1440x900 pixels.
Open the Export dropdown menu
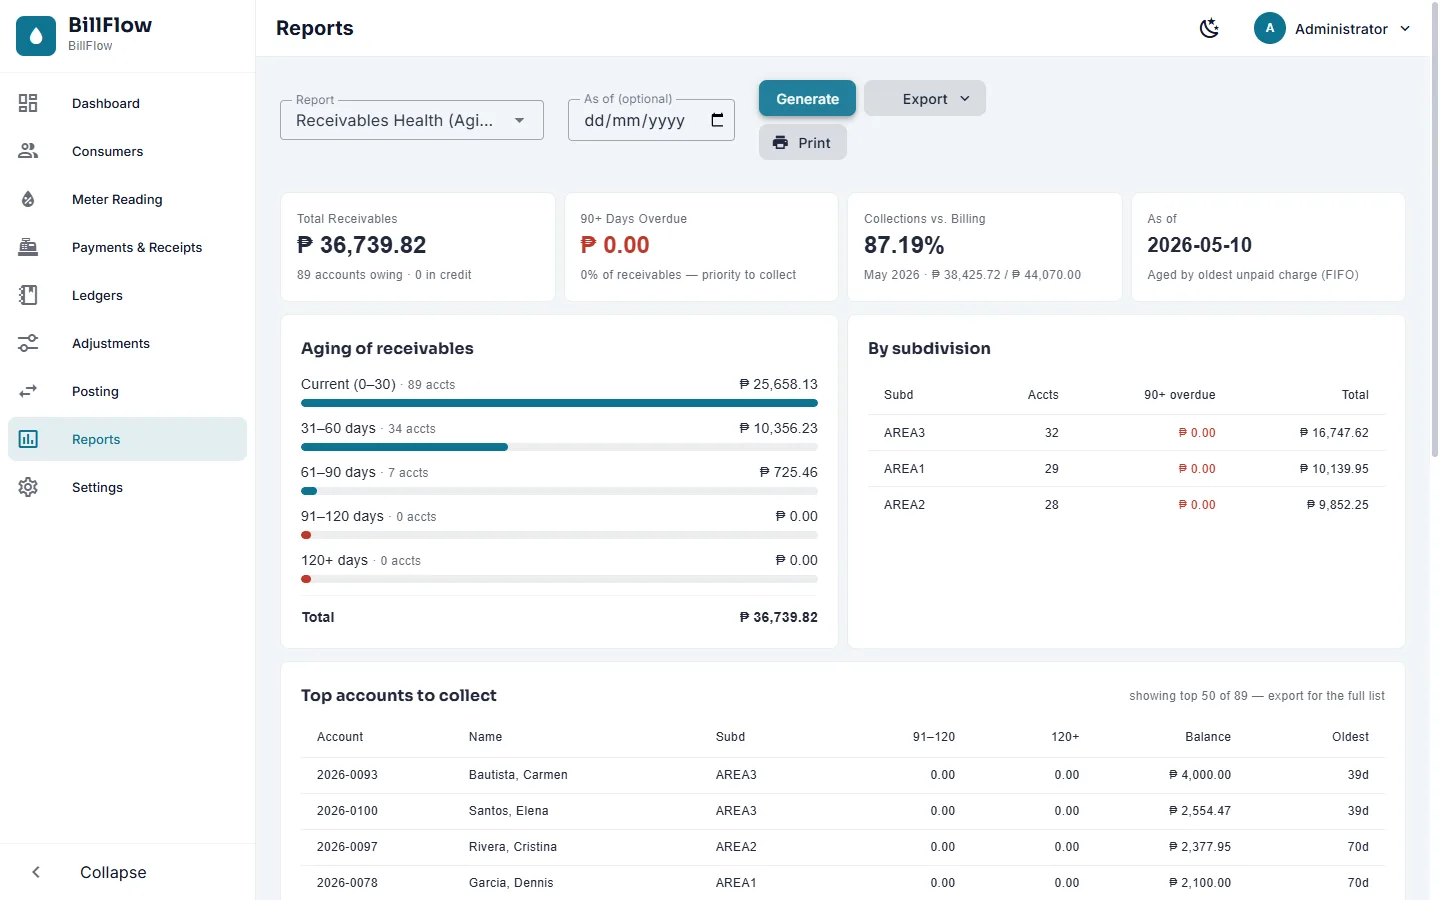[x=925, y=99]
